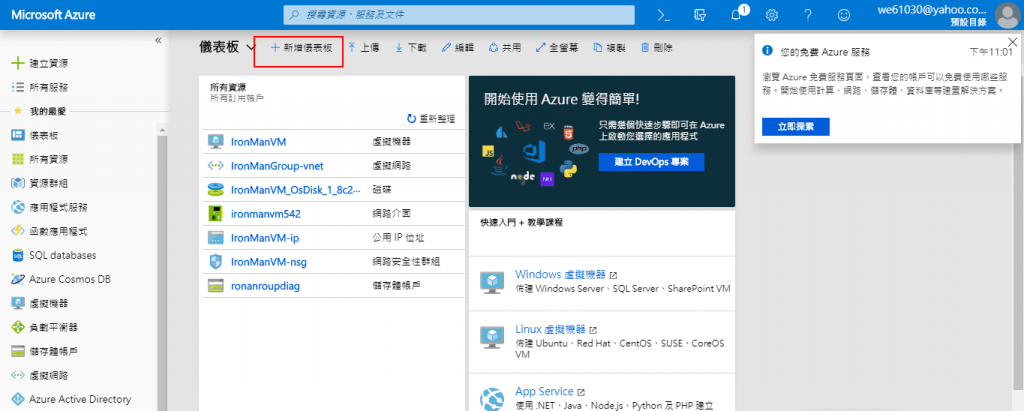The height and width of the screenshot is (411, 1024).
Task: Click the App Service globe icon
Action: point(492,398)
